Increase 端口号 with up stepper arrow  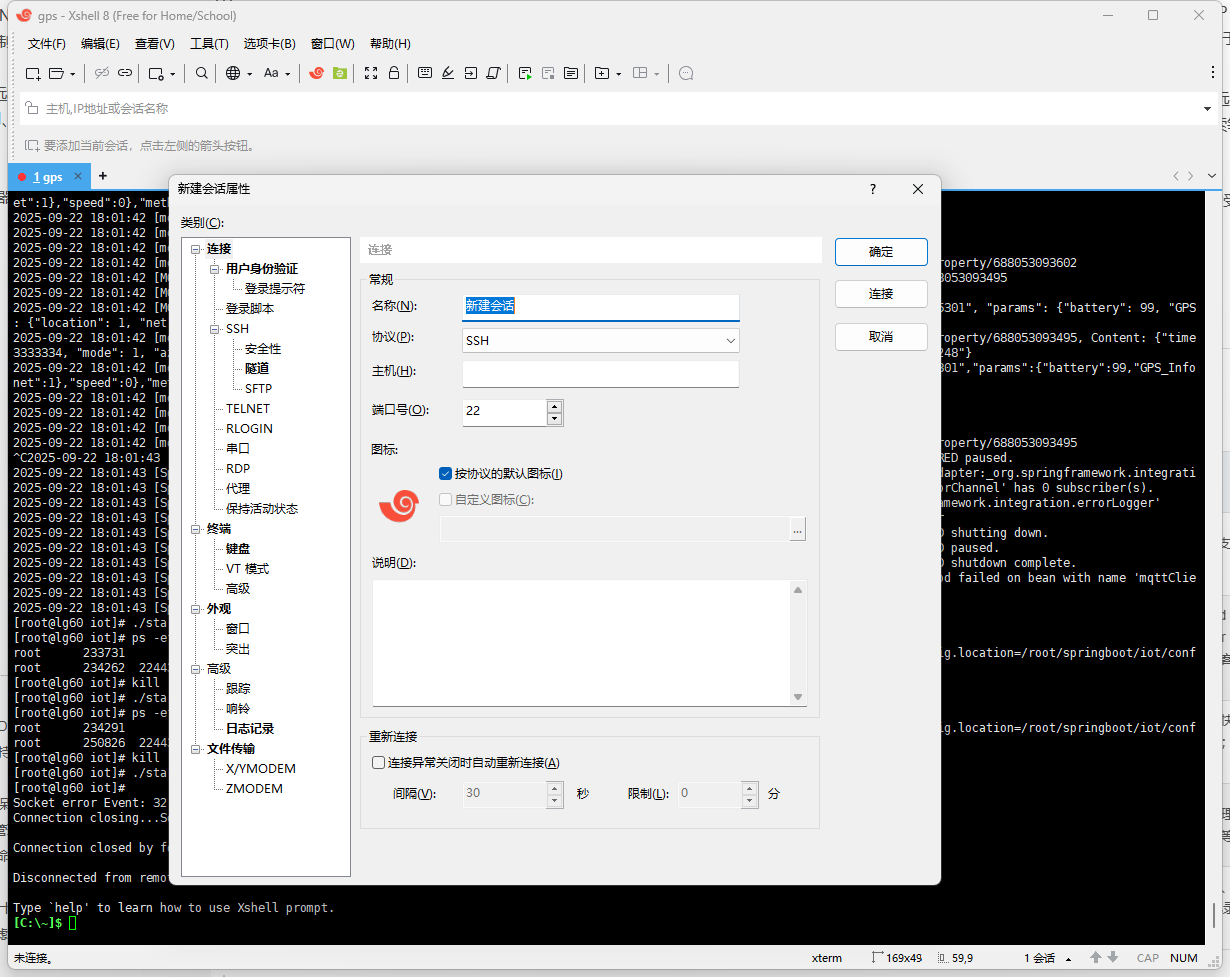[554, 406]
